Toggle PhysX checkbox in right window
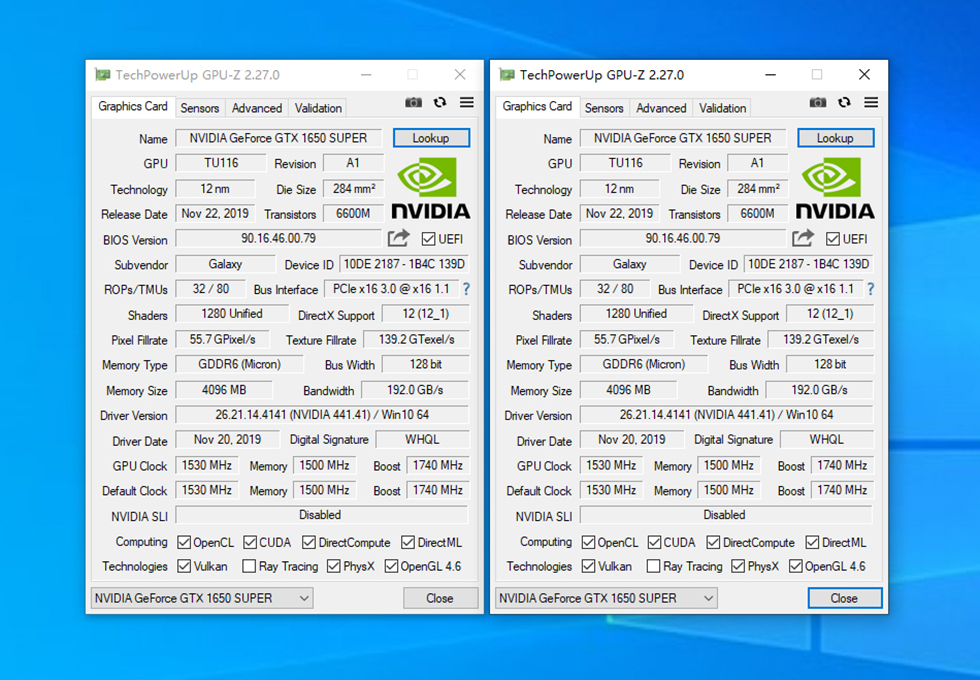The height and width of the screenshot is (680, 980). [x=738, y=566]
